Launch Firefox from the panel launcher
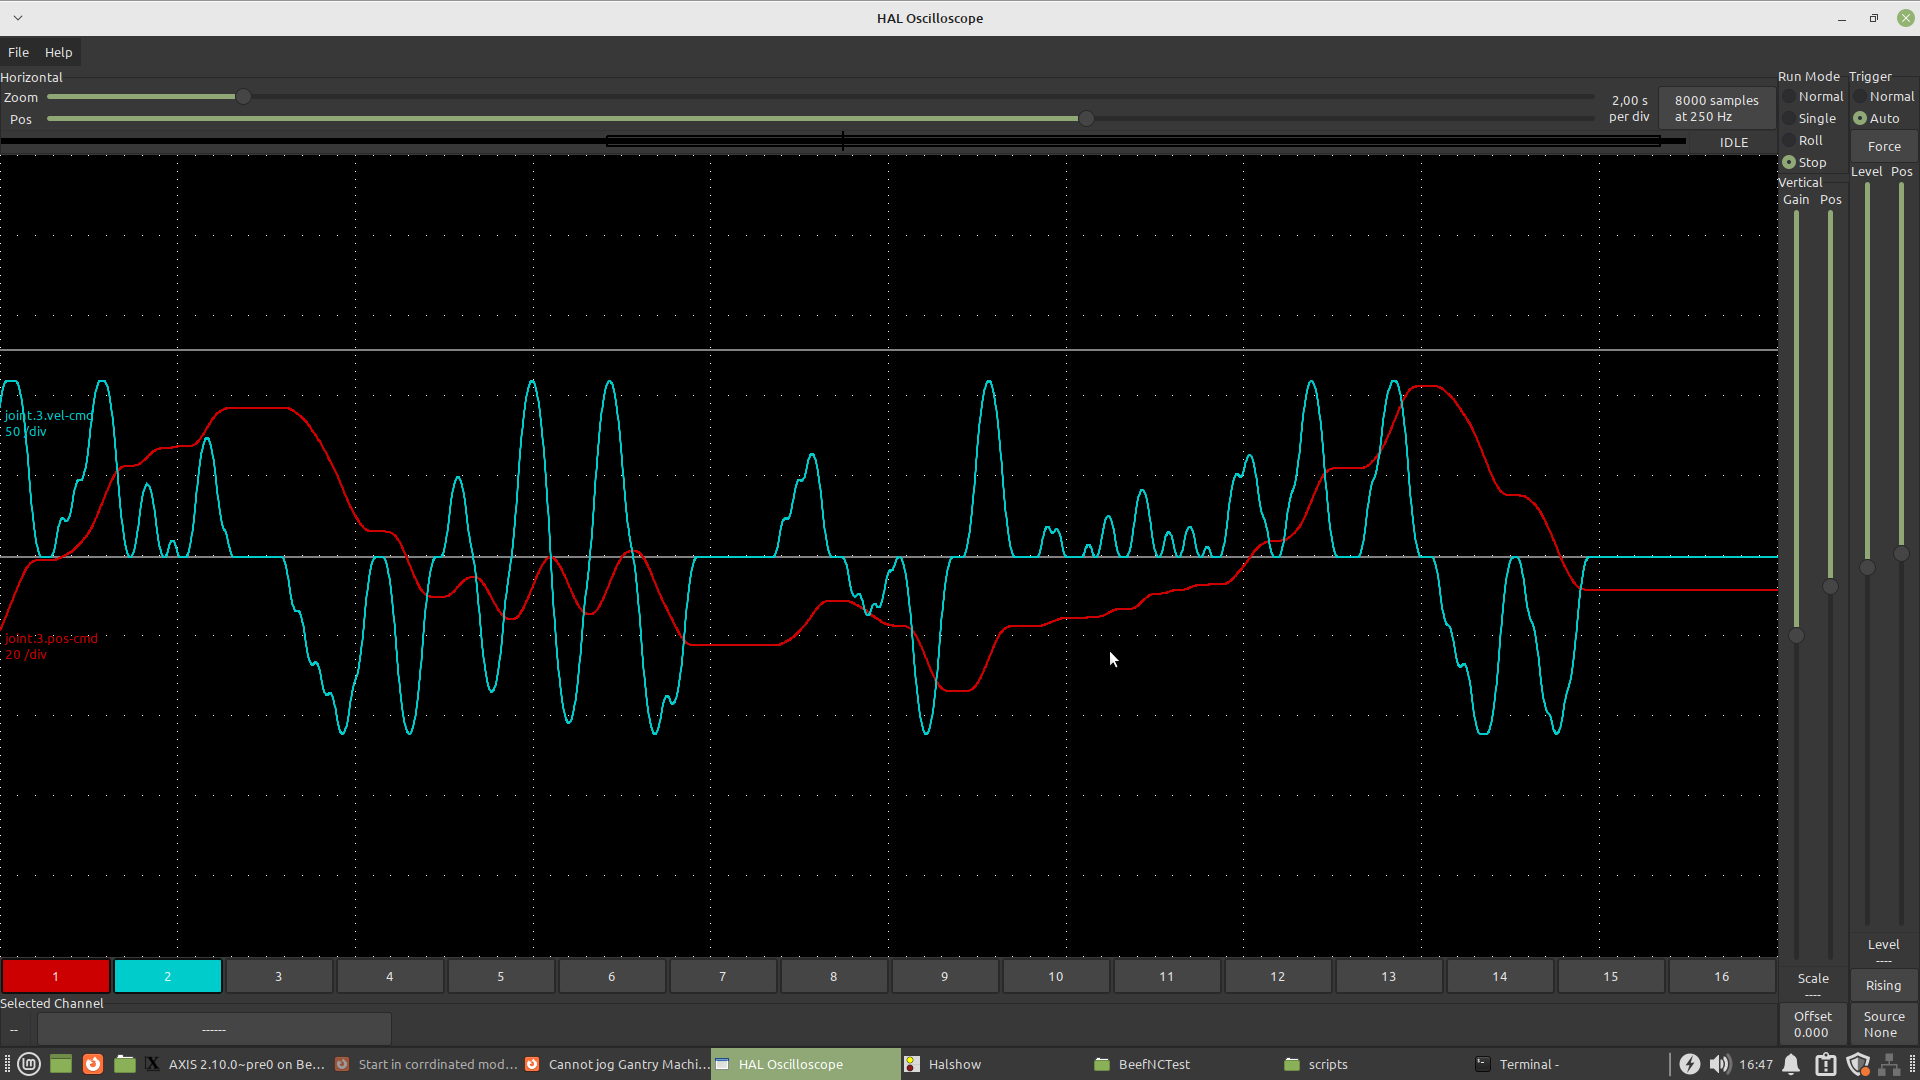 93,1064
